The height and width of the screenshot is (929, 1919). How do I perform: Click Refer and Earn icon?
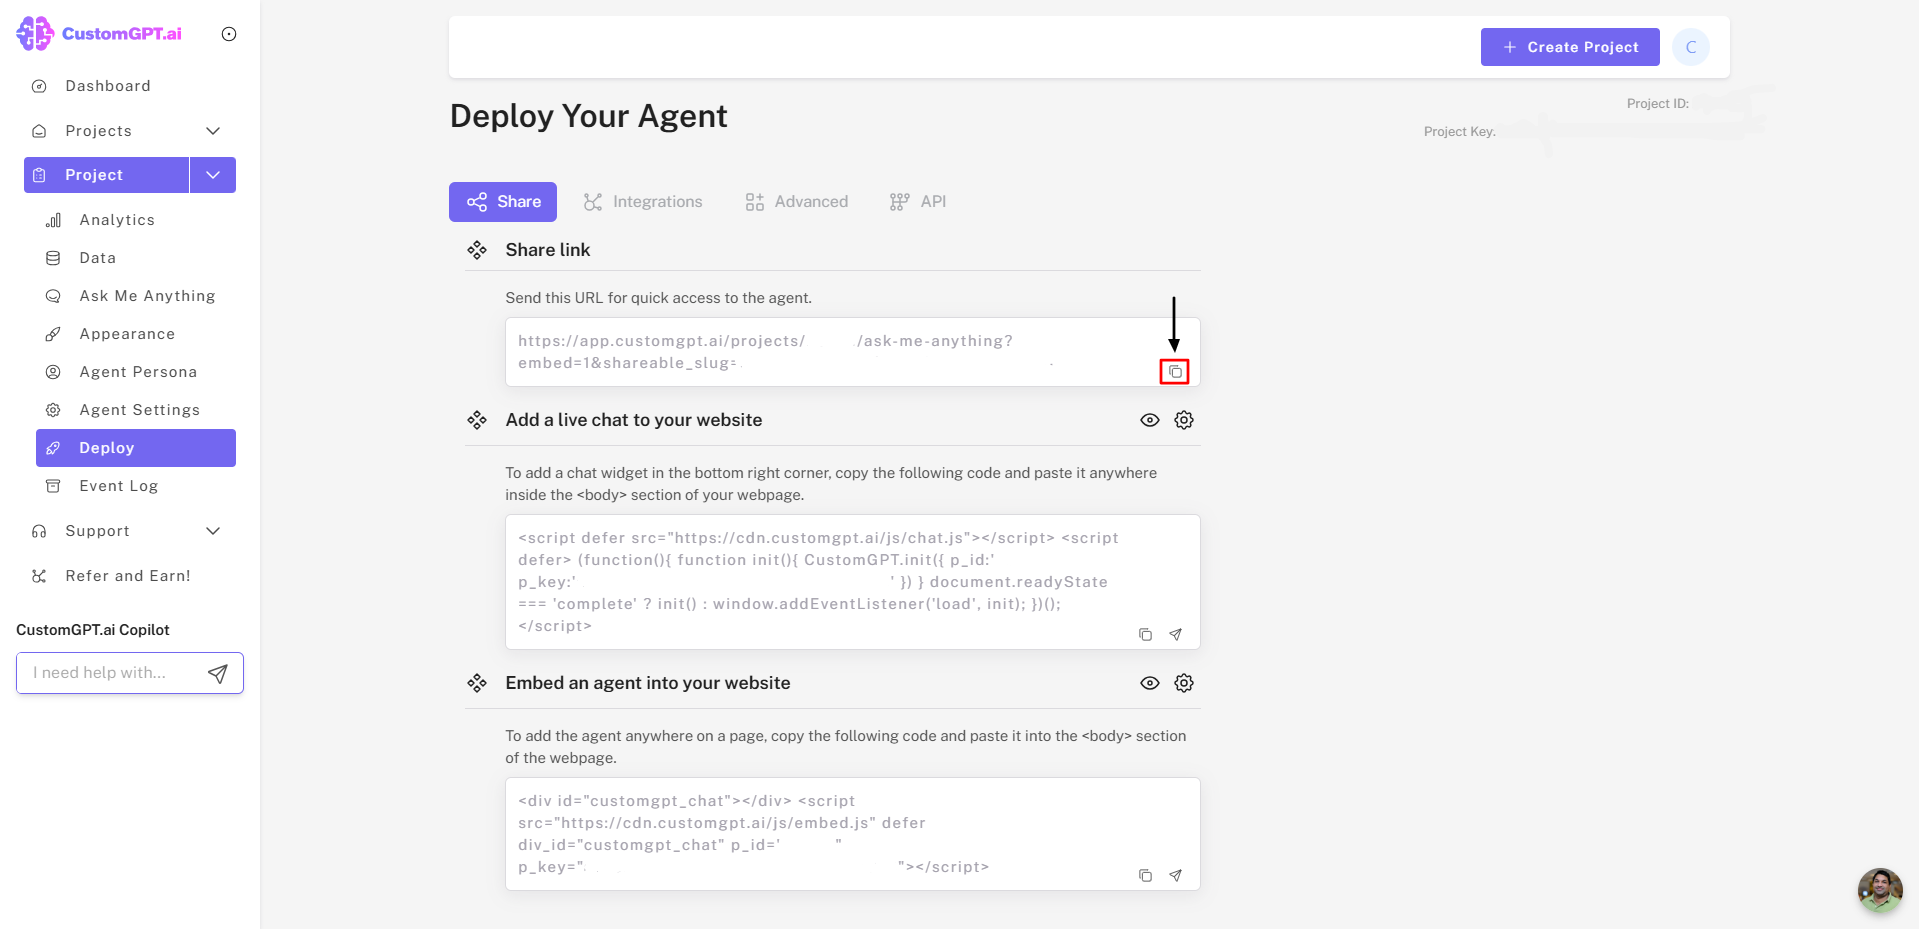tap(40, 576)
